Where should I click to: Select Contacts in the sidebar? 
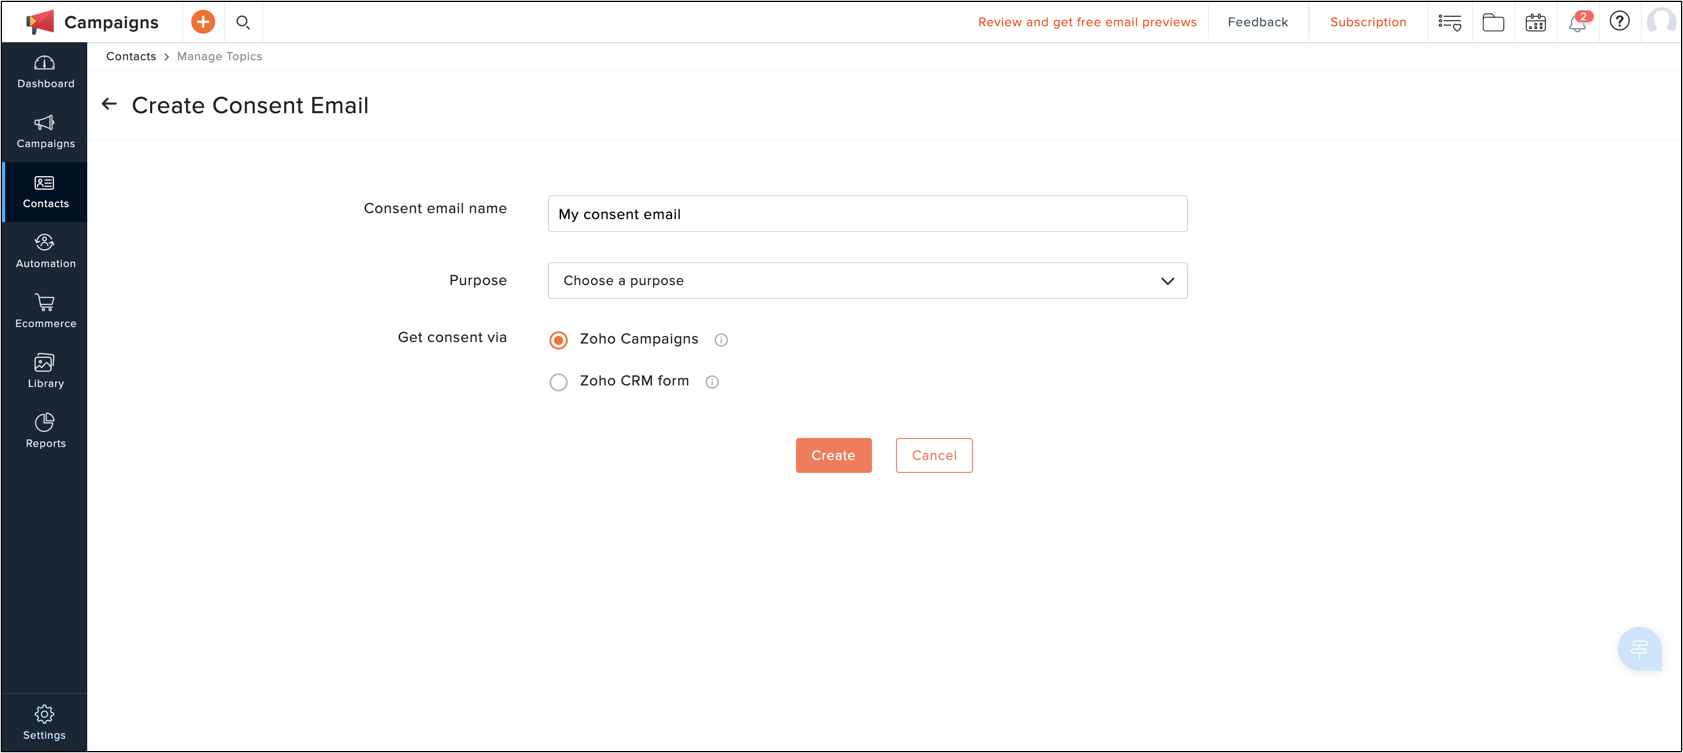click(x=45, y=192)
